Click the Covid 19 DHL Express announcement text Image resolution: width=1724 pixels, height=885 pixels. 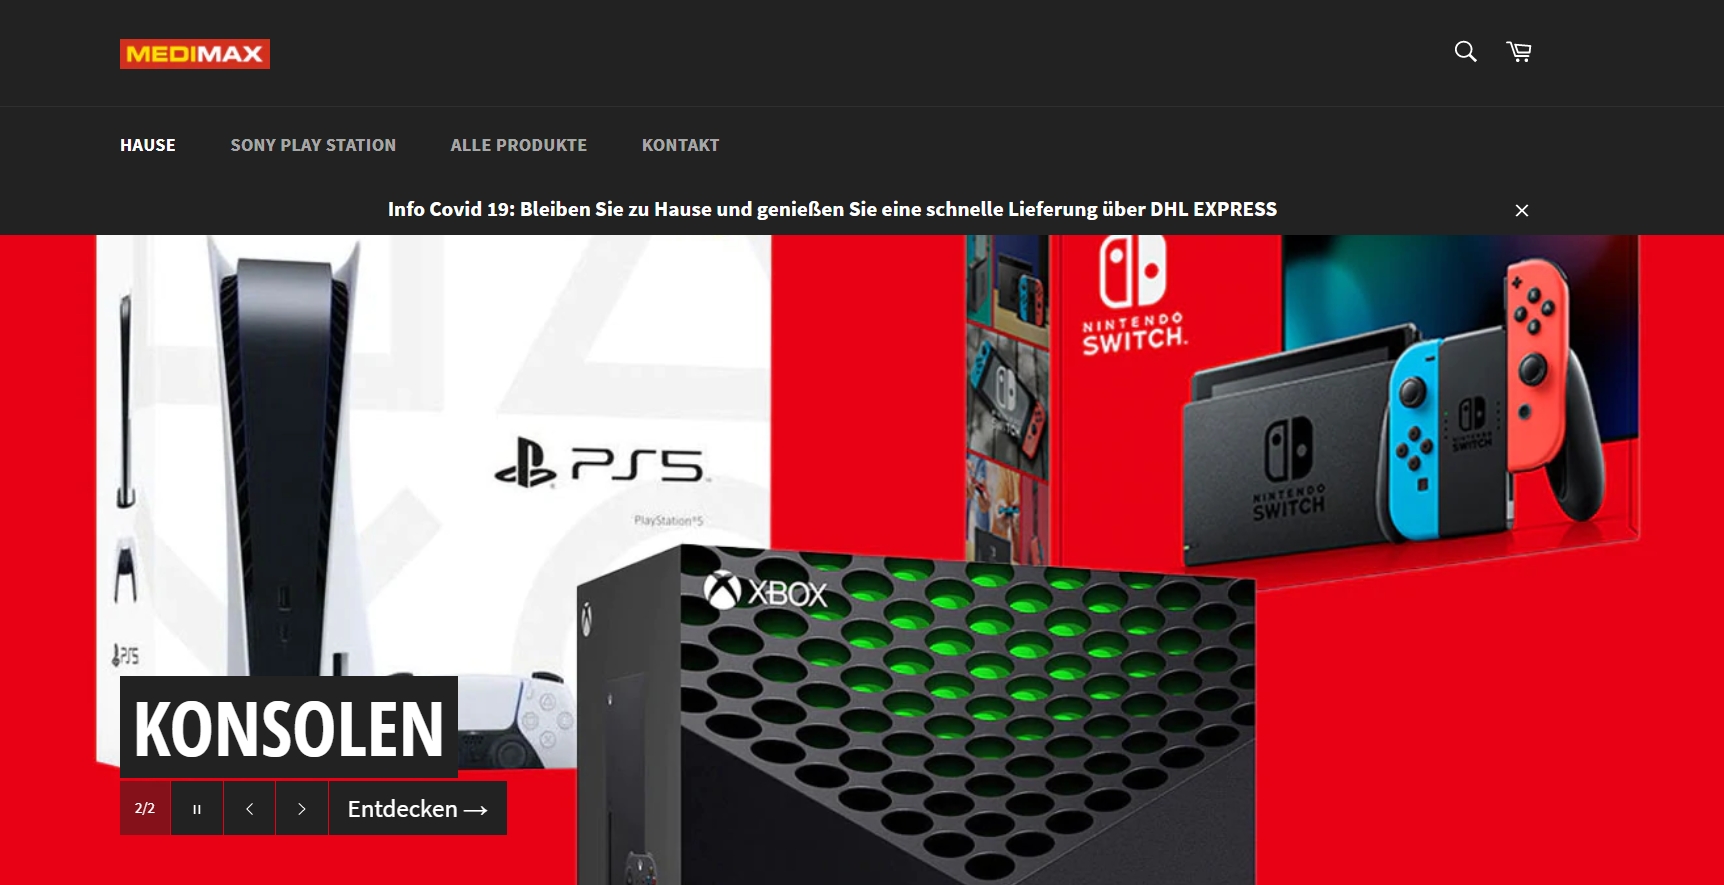pos(832,209)
